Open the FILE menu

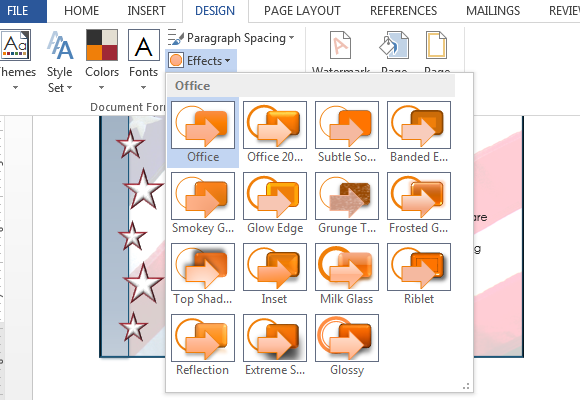tap(18, 11)
